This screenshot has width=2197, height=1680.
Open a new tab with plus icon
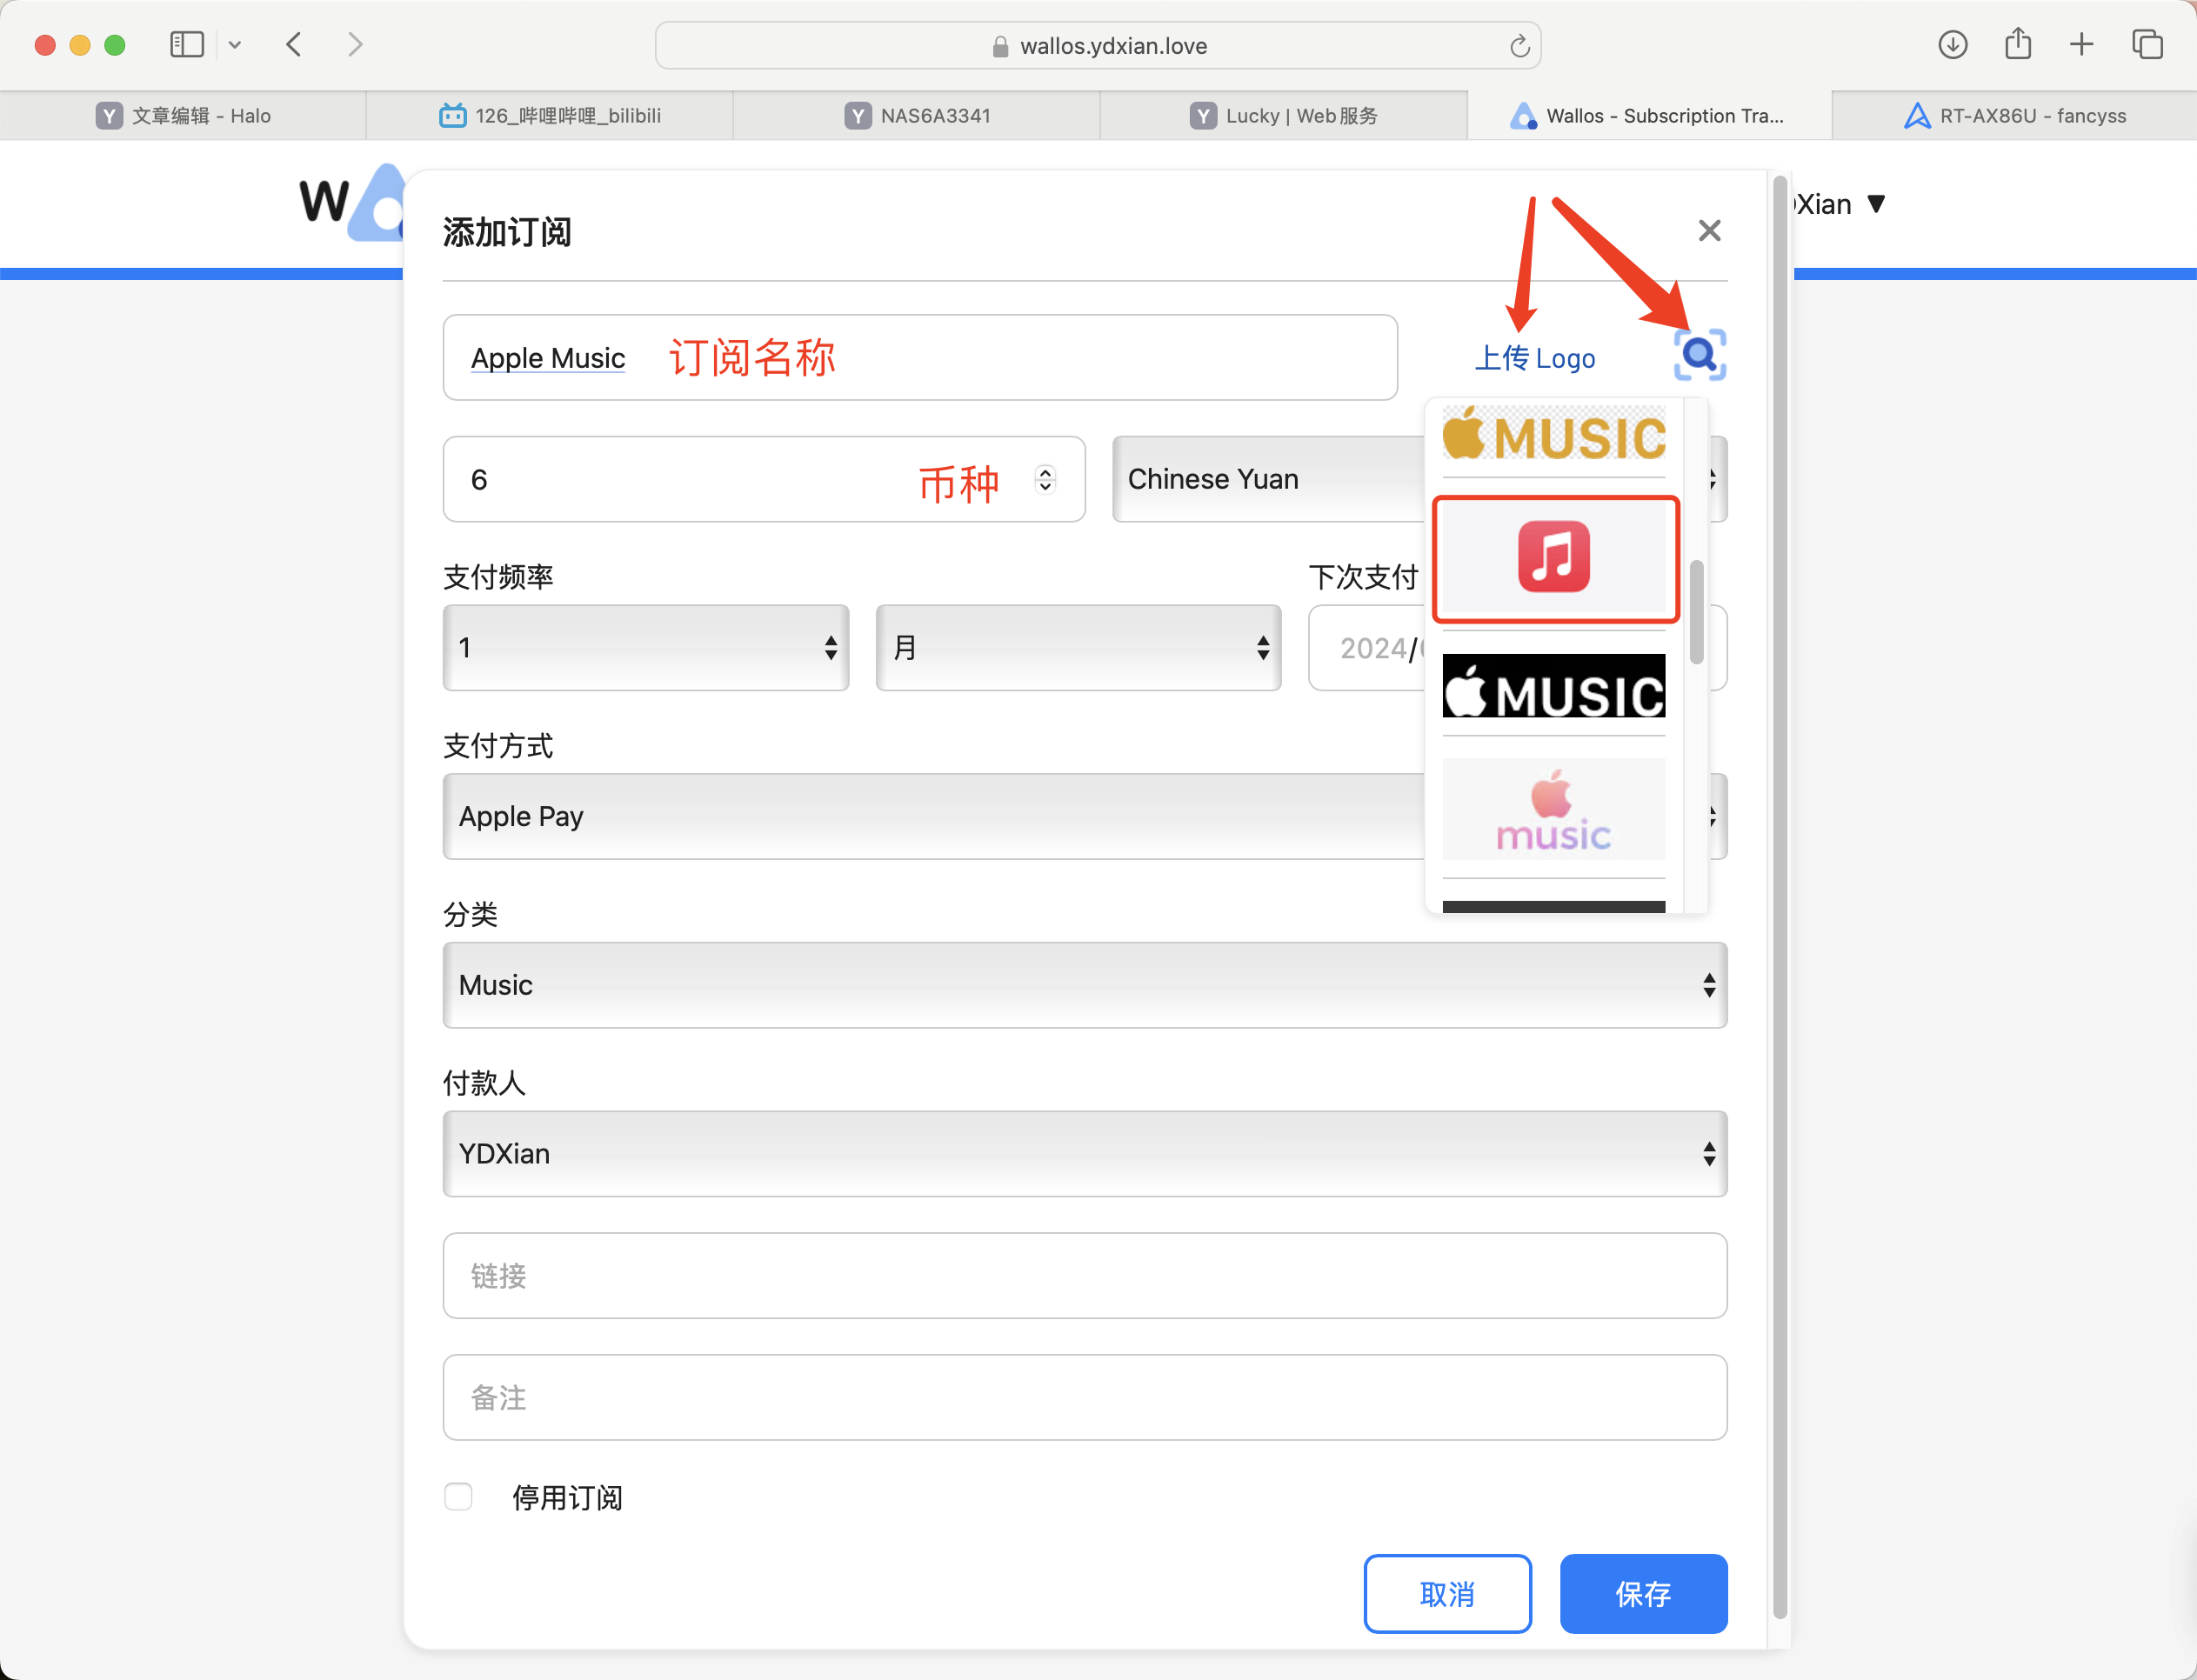2081,45
